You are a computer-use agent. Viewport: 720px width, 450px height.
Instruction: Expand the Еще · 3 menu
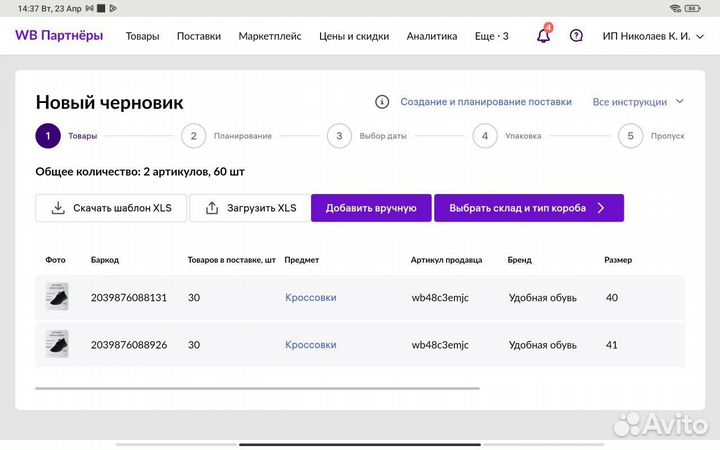[x=491, y=36]
